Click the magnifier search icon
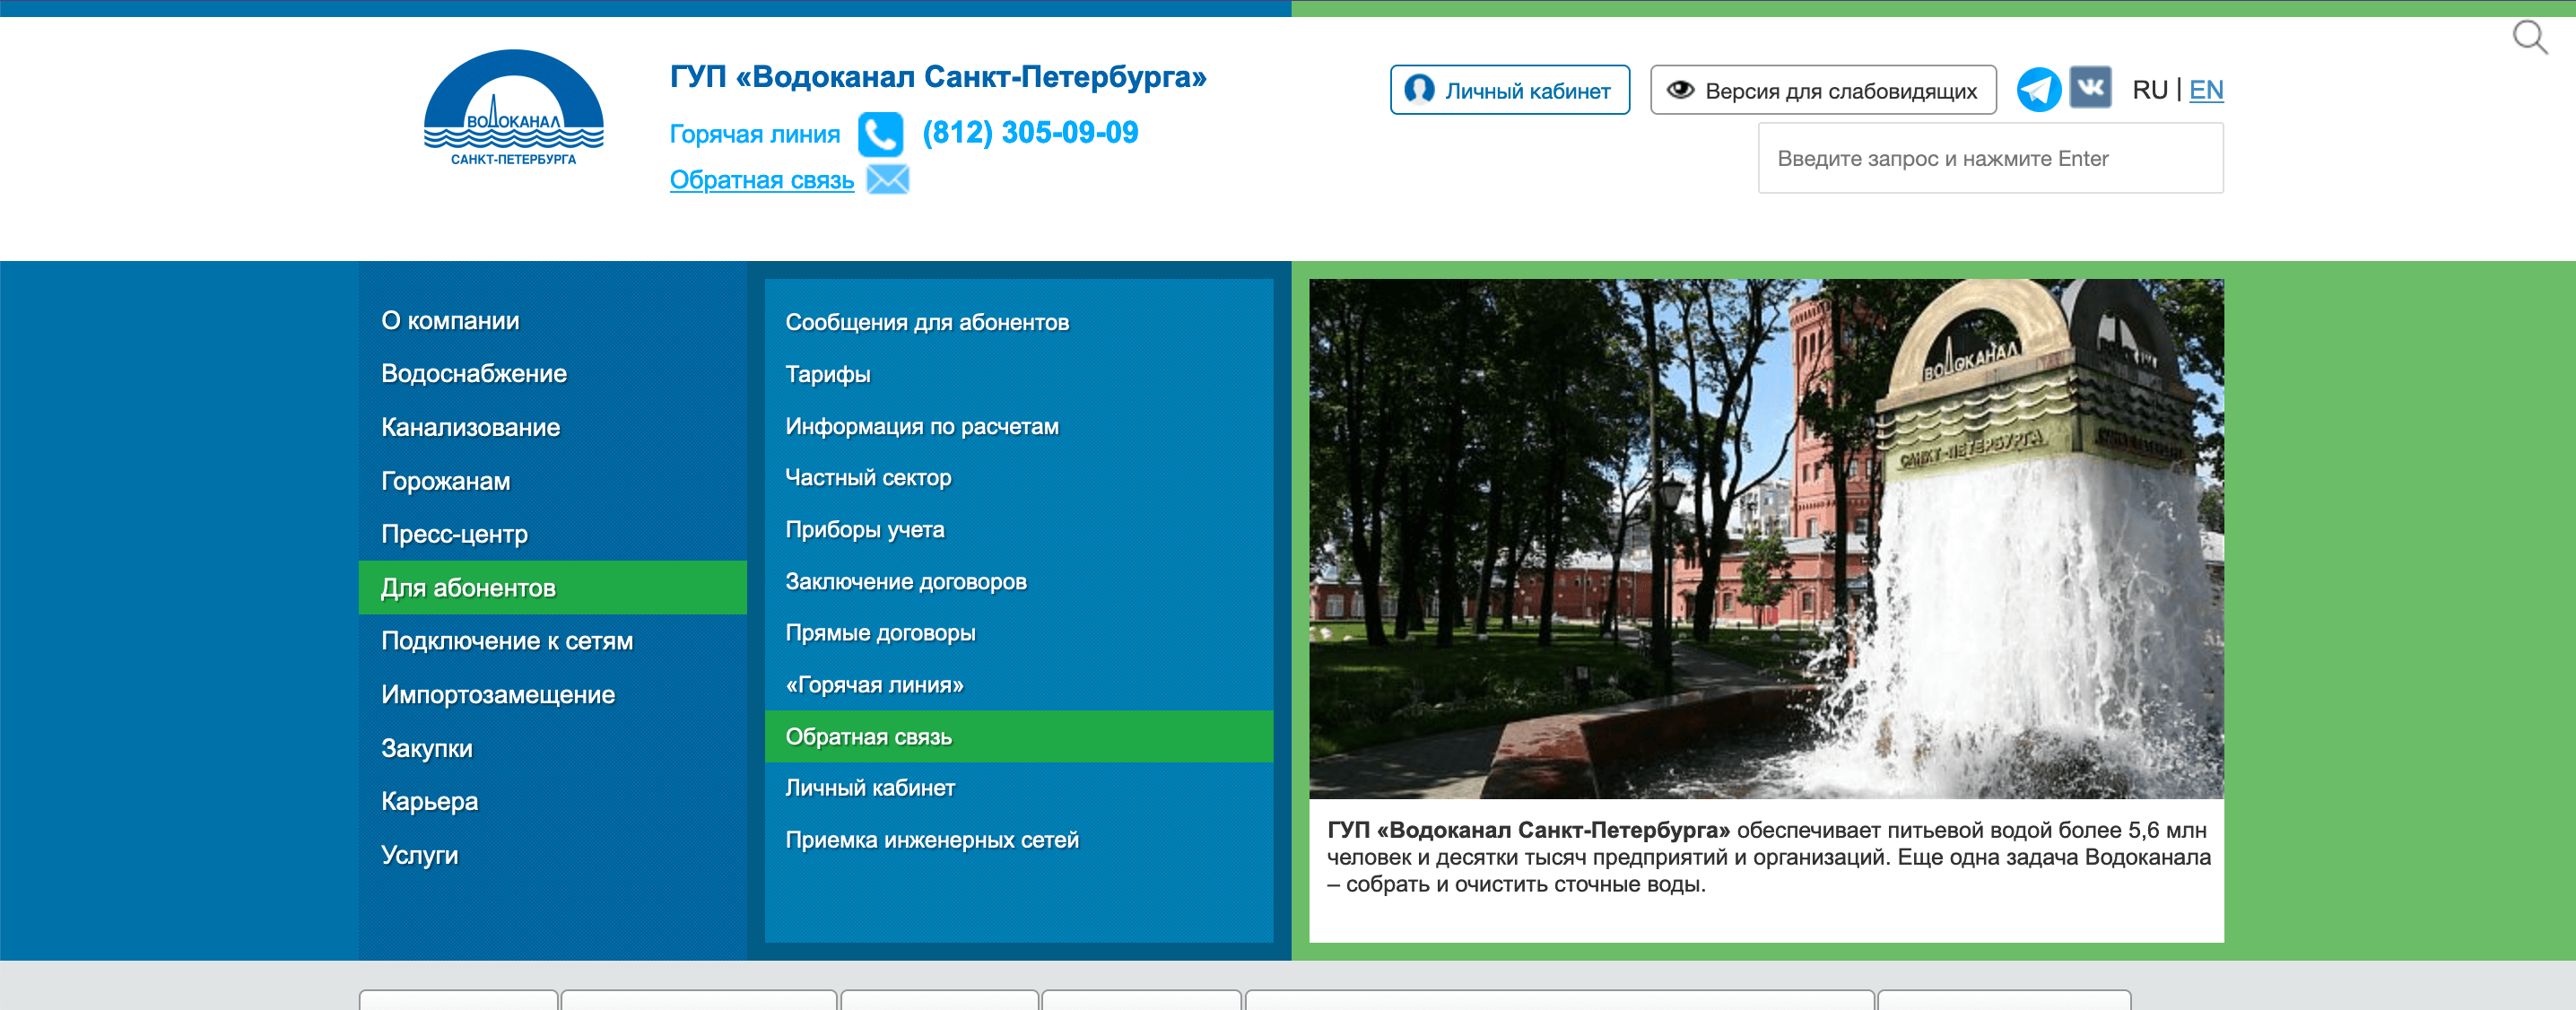The image size is (2576, 1010). [2529, 38]
